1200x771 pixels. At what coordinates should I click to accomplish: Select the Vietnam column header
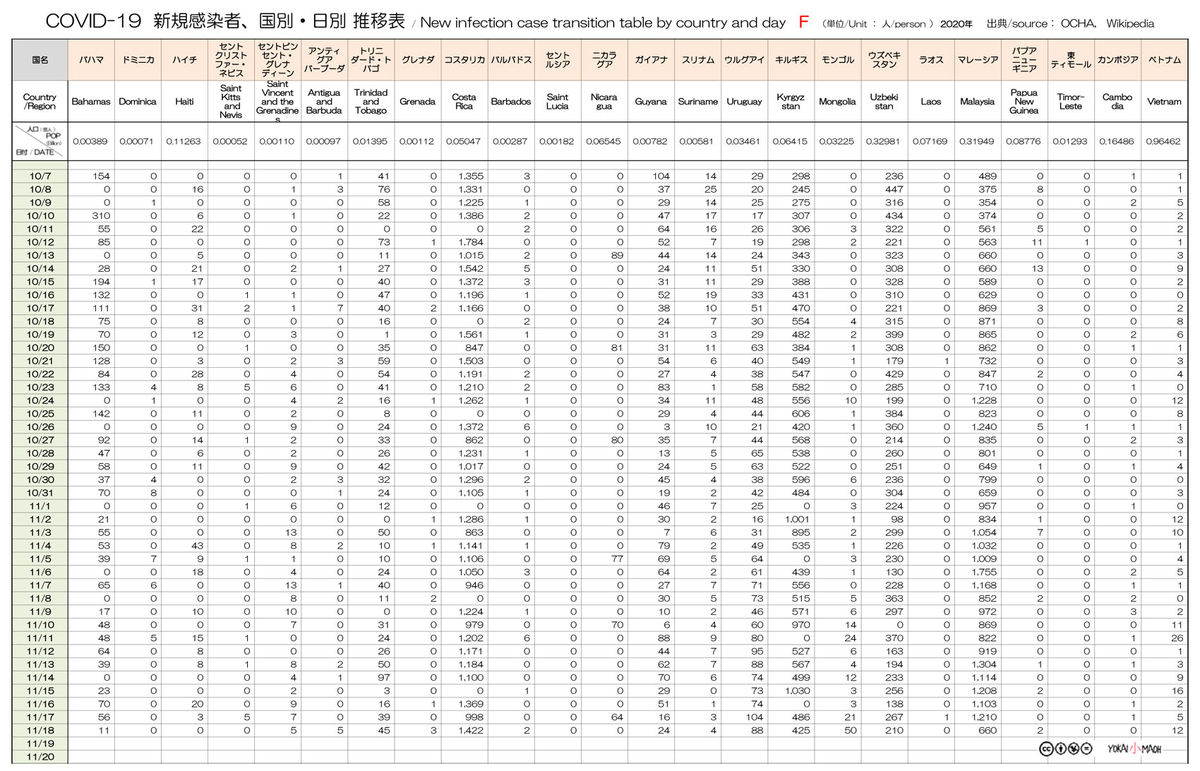(1164, 101)
